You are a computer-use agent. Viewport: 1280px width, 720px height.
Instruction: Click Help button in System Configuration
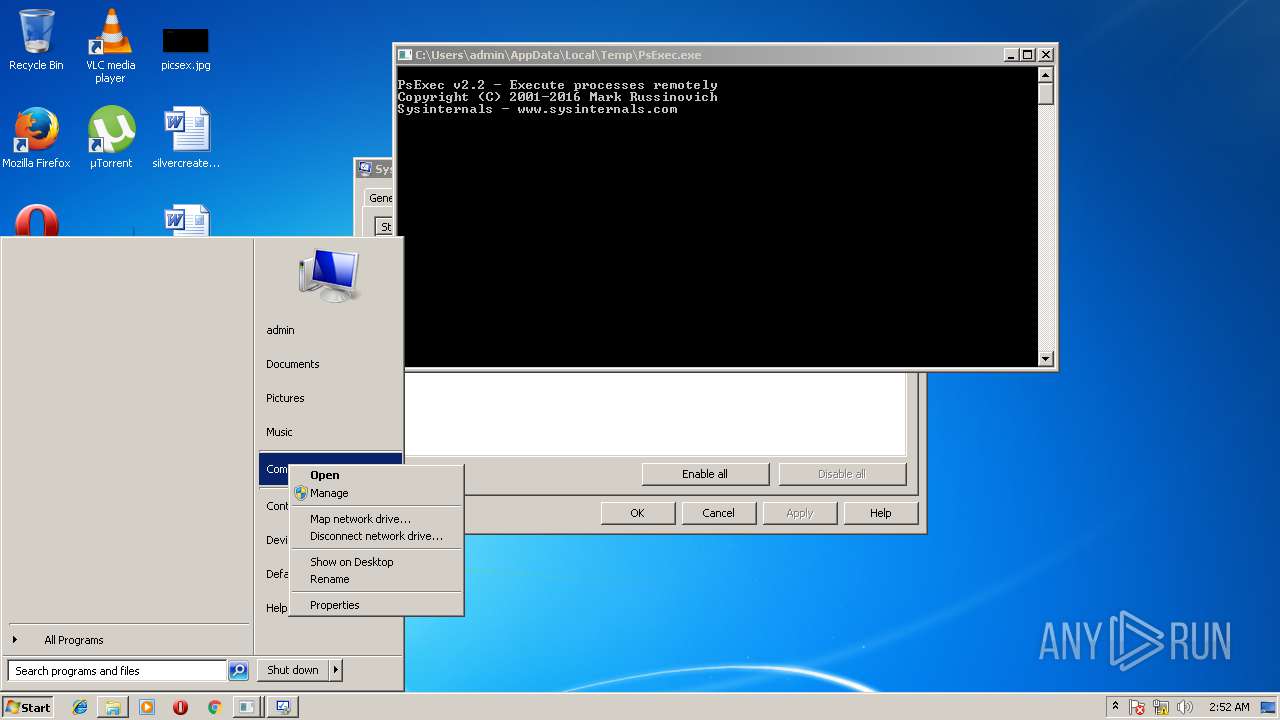[x=880, y=513]
